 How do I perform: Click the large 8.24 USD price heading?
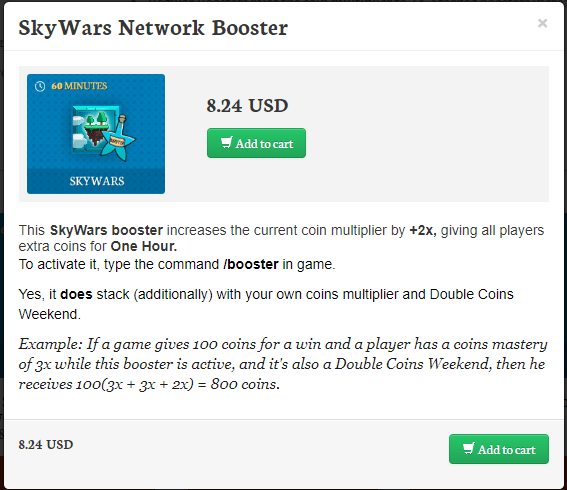[x=247, y=106]
